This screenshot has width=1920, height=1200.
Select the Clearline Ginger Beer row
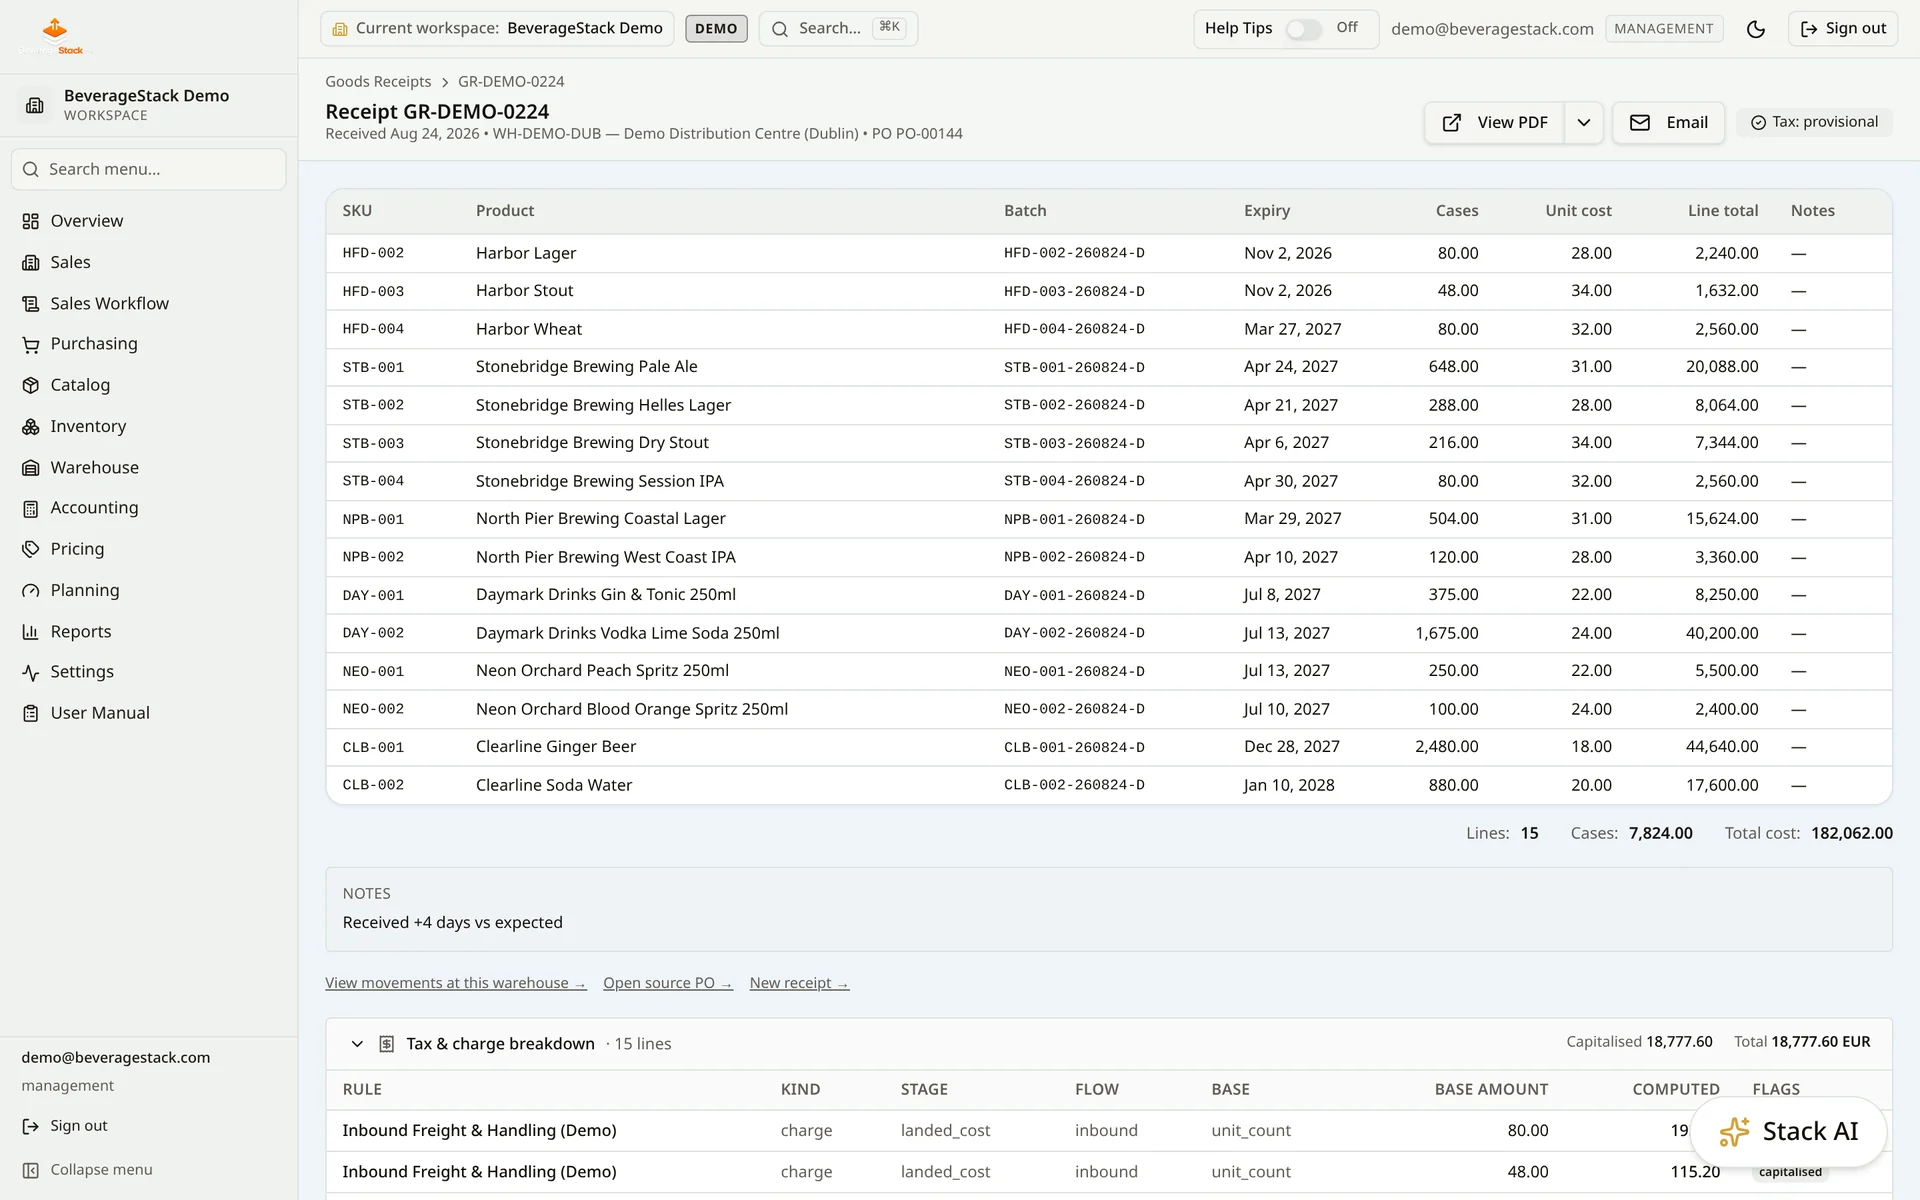[x=1108, y=747]
